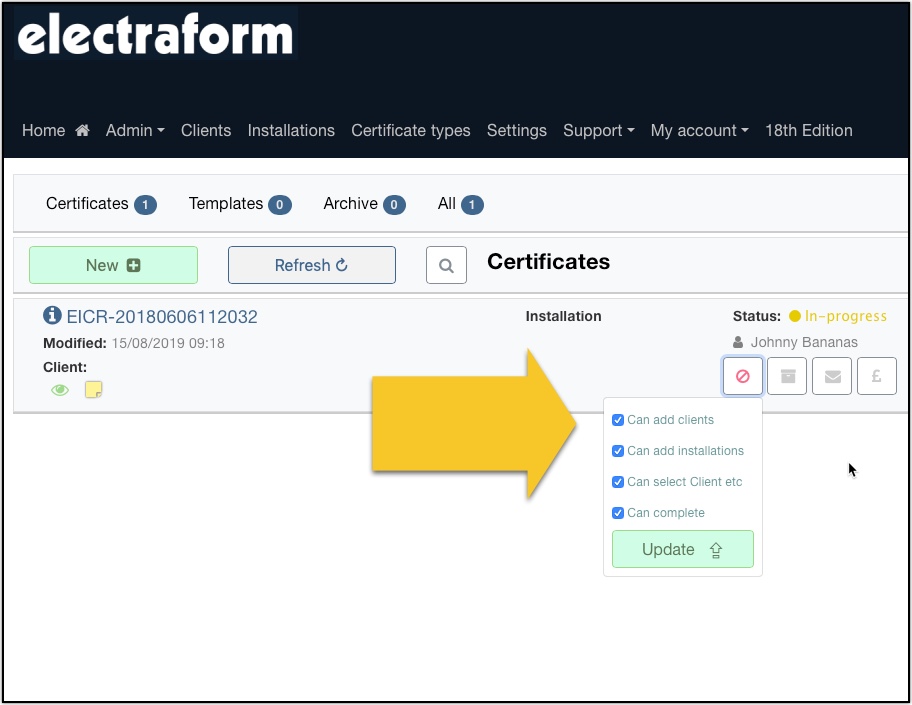The height and width of the screenshot is (705, 912).
Task: Click the person icon beside Johnny Bananas
Action: click(738, 342)
